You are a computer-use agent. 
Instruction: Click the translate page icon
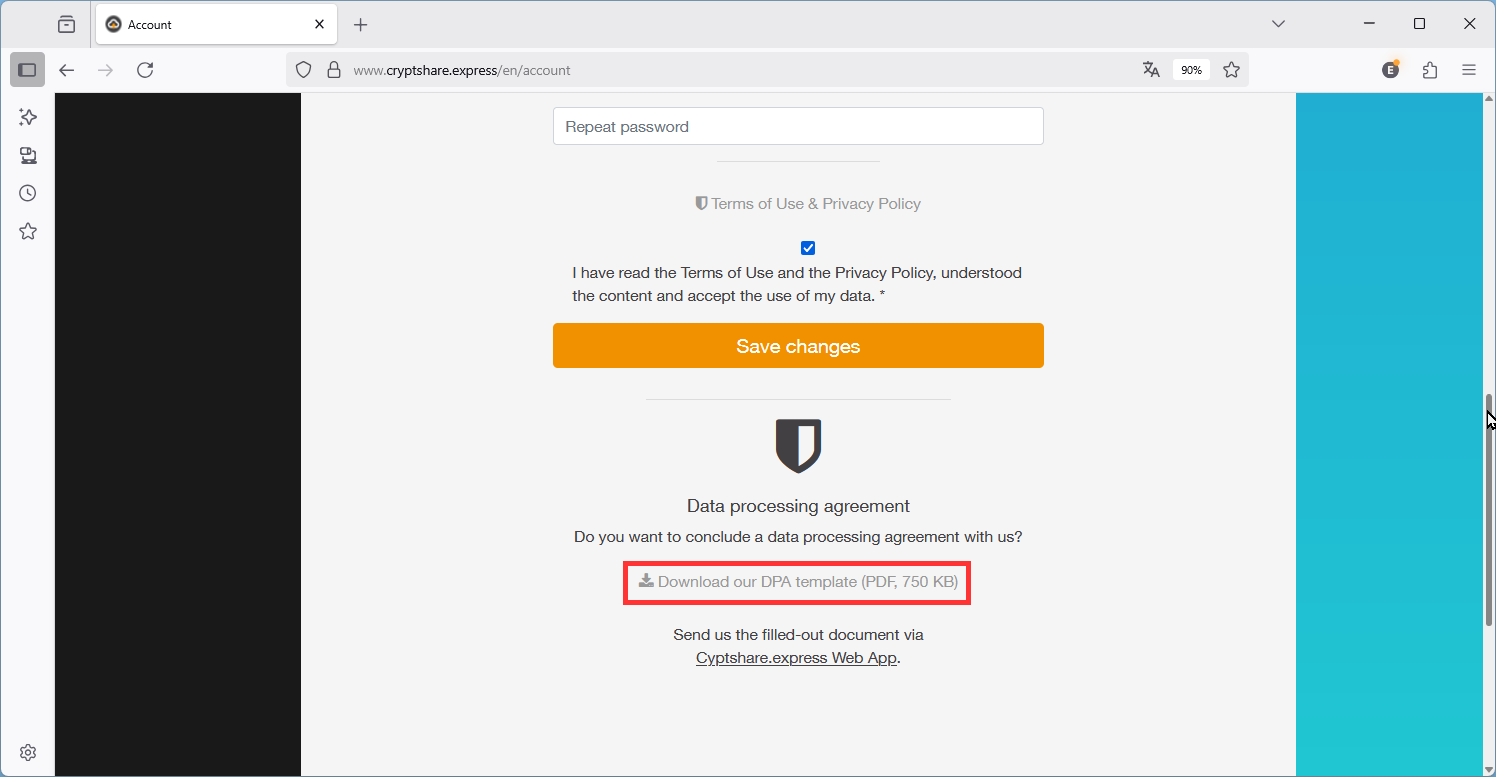pyautogui.click(x=1151, y=70)
